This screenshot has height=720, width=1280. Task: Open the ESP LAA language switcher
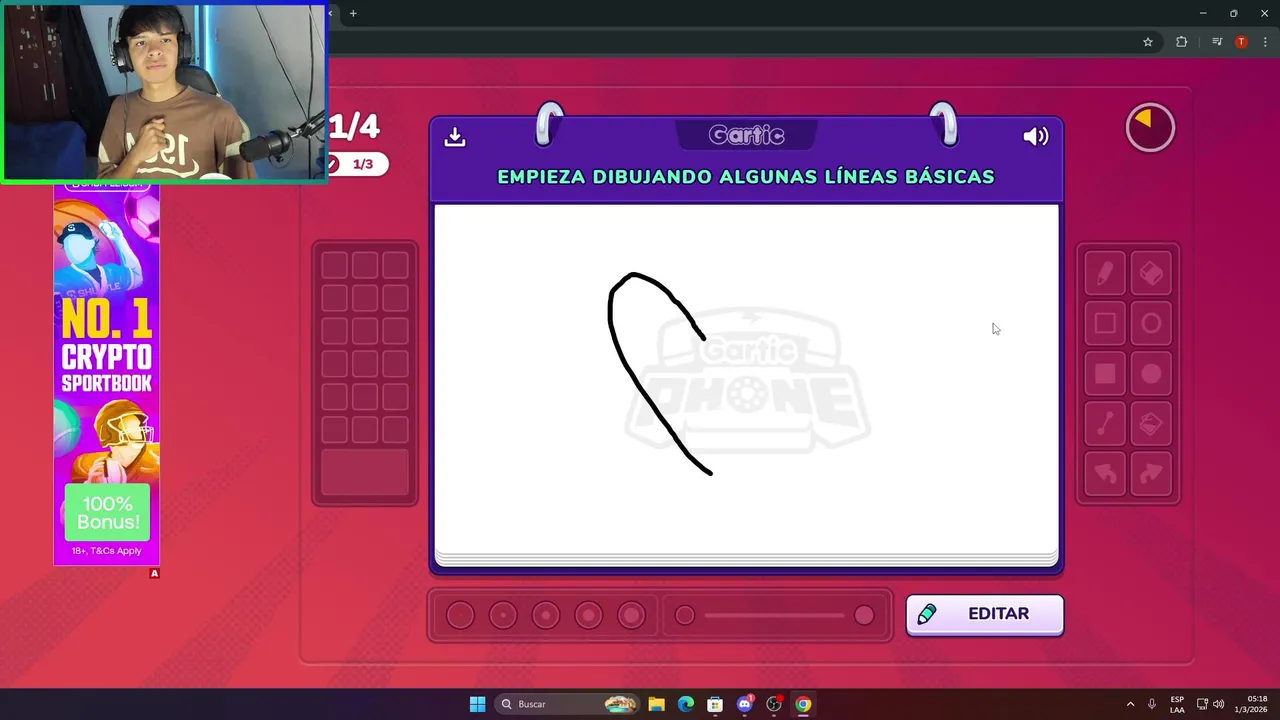pyautogui.click(x=1177, y=704)
